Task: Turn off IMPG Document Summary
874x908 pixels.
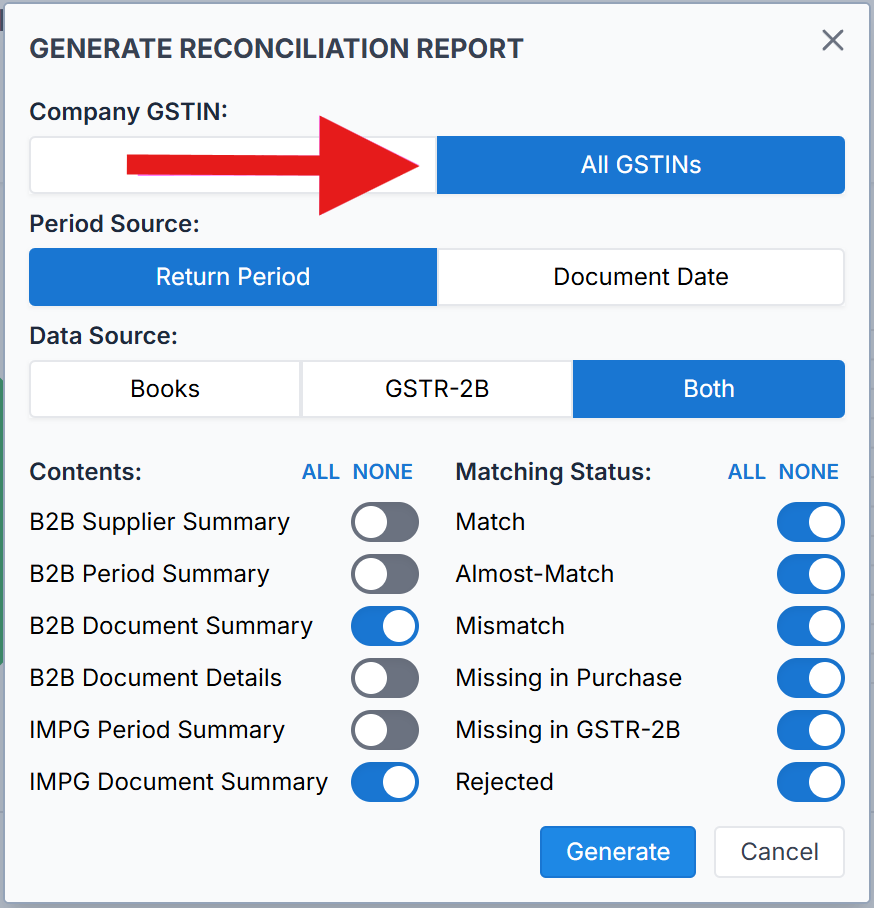Action: (384, 782)
